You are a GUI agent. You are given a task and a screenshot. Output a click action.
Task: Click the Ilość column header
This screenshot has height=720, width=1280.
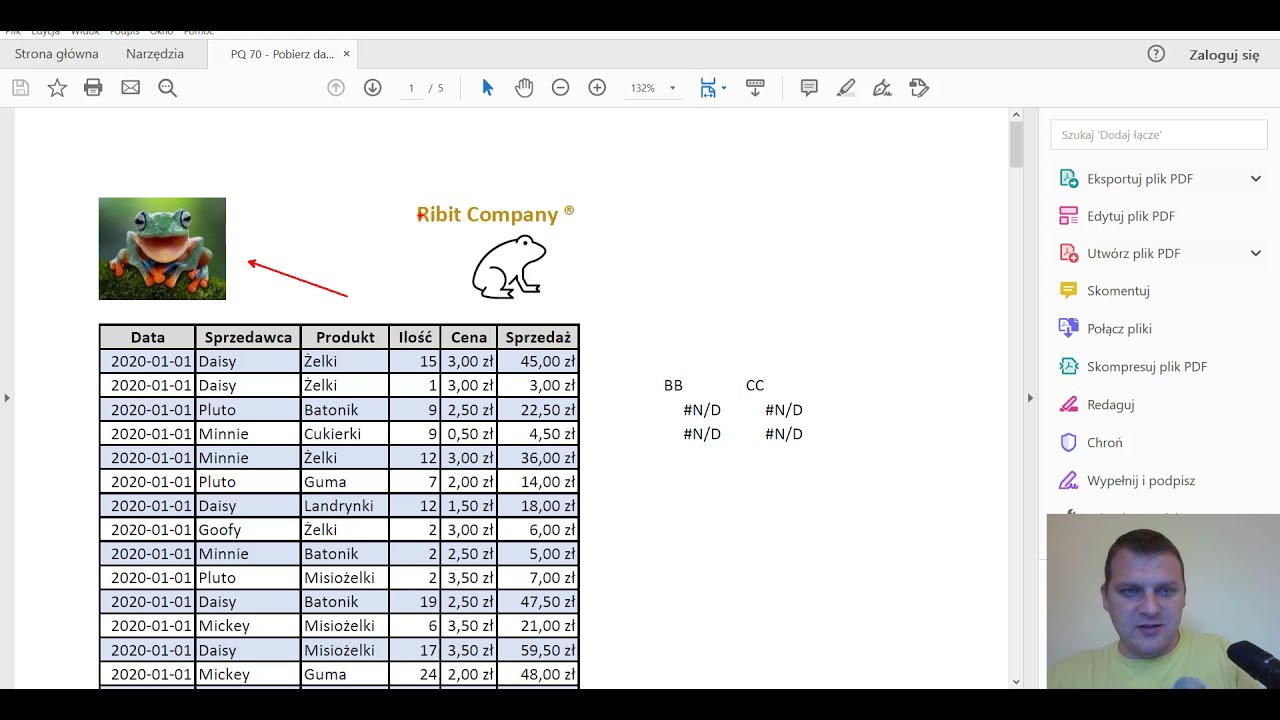[415, 337]
